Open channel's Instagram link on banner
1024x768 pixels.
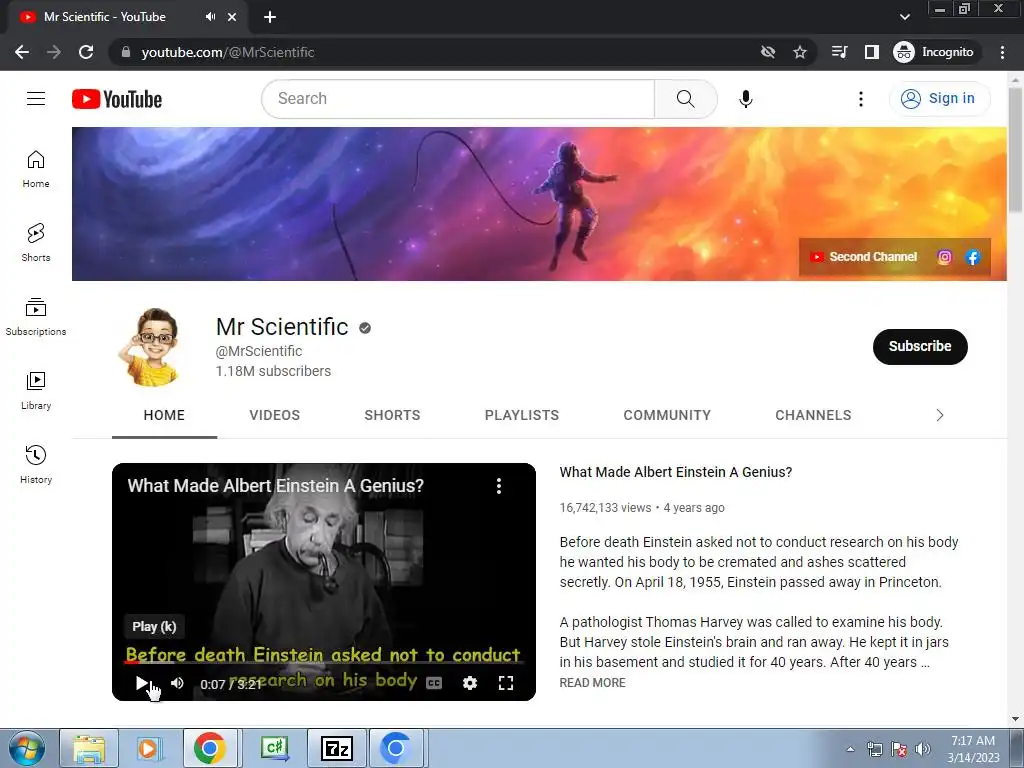point(944,257)
